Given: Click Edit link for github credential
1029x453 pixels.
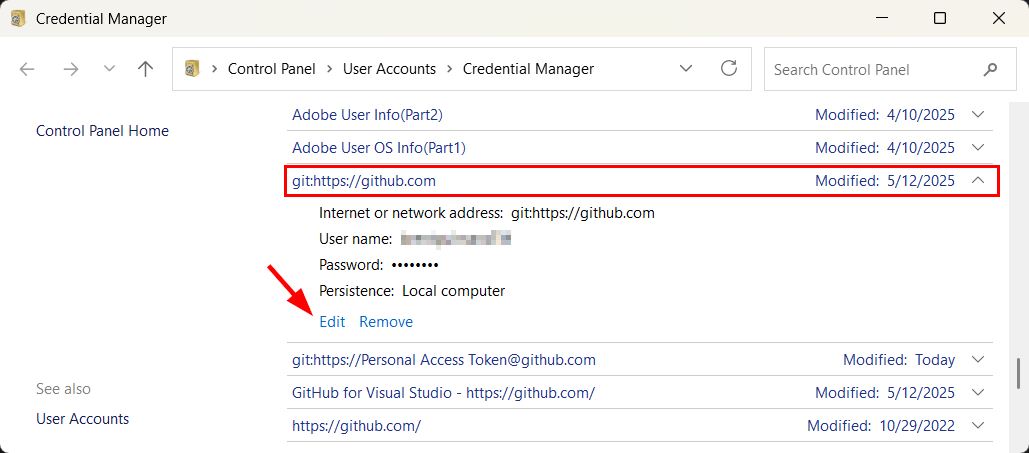Looking at the screenshot, I should pos(332,322).
